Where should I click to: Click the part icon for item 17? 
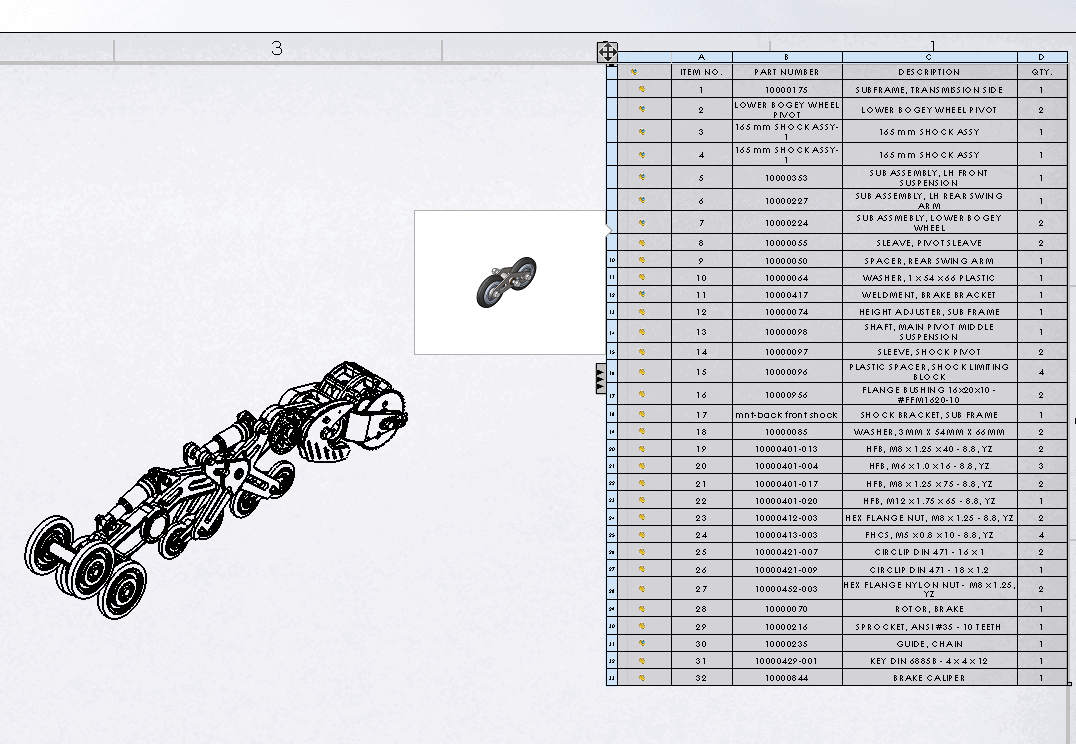(x=642, y=415)
